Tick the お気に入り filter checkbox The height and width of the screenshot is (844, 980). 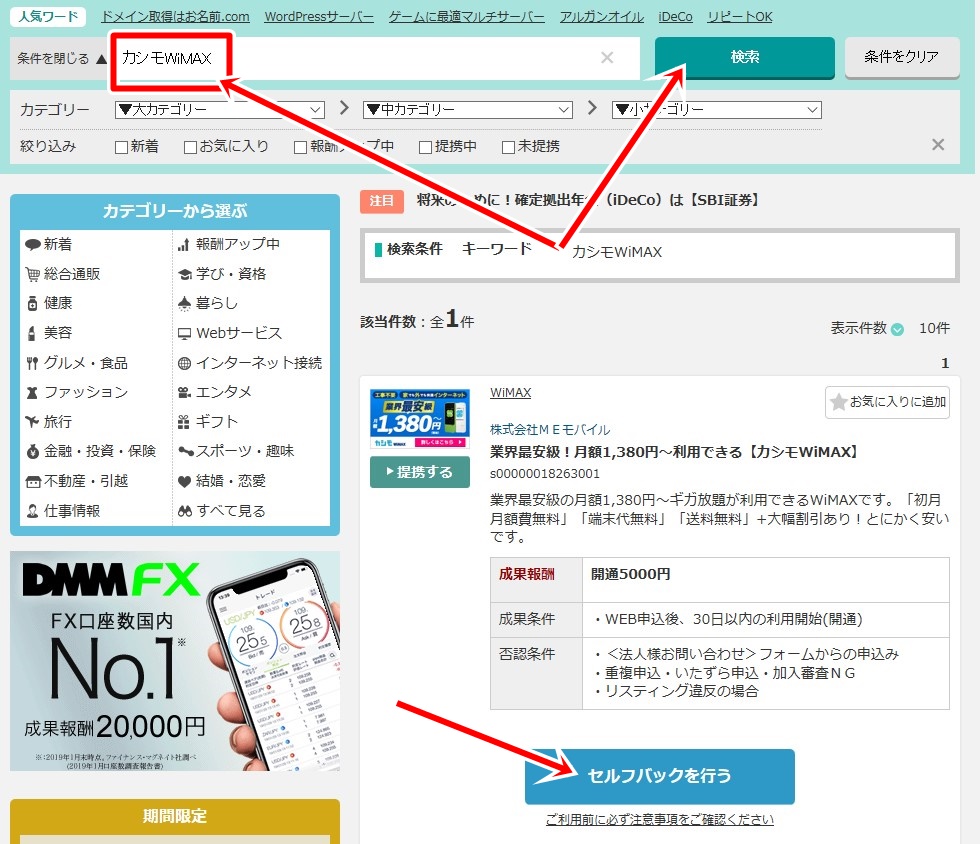point(190,147)
